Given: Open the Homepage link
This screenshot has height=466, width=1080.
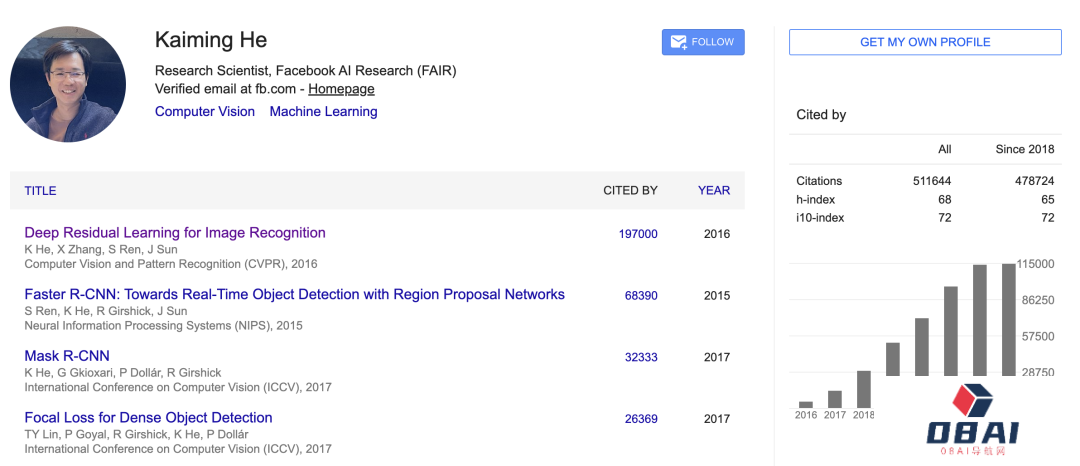Looking at the screenshot, I should pos(341,89).
